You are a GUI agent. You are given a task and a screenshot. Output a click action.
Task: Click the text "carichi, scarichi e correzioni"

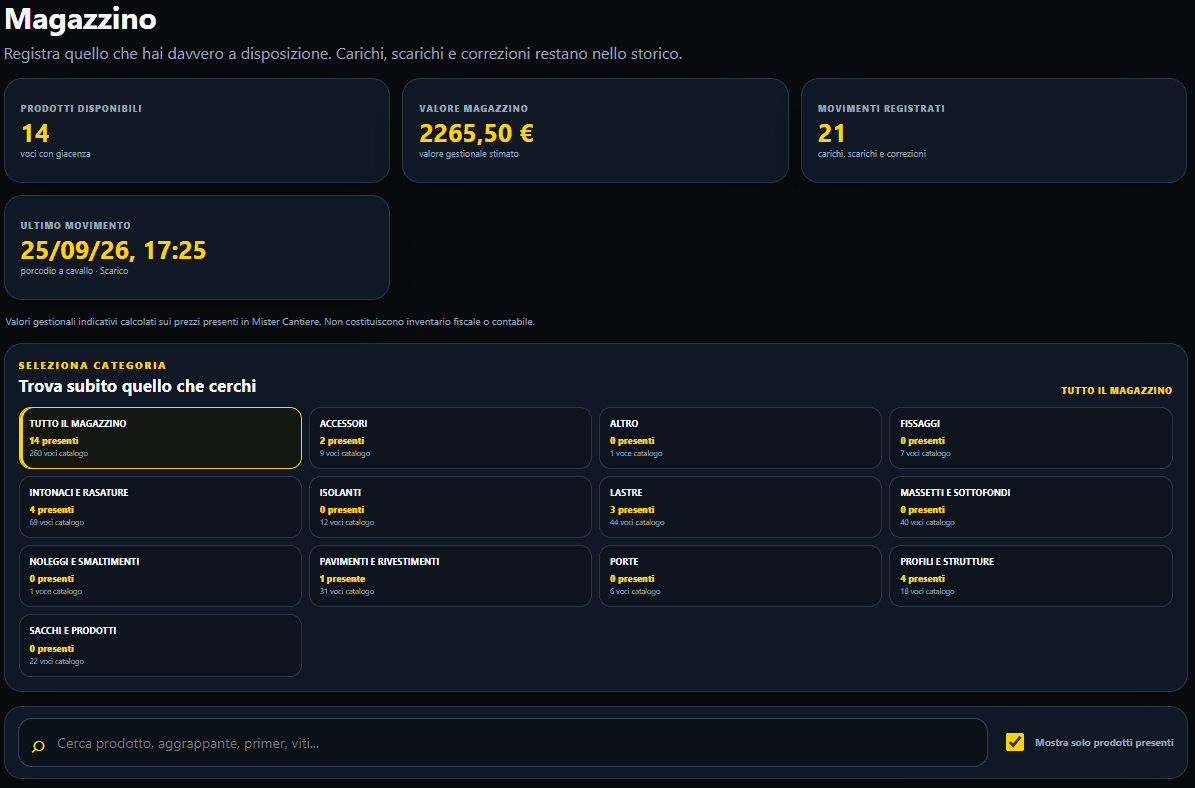click(x=872, y=154)
